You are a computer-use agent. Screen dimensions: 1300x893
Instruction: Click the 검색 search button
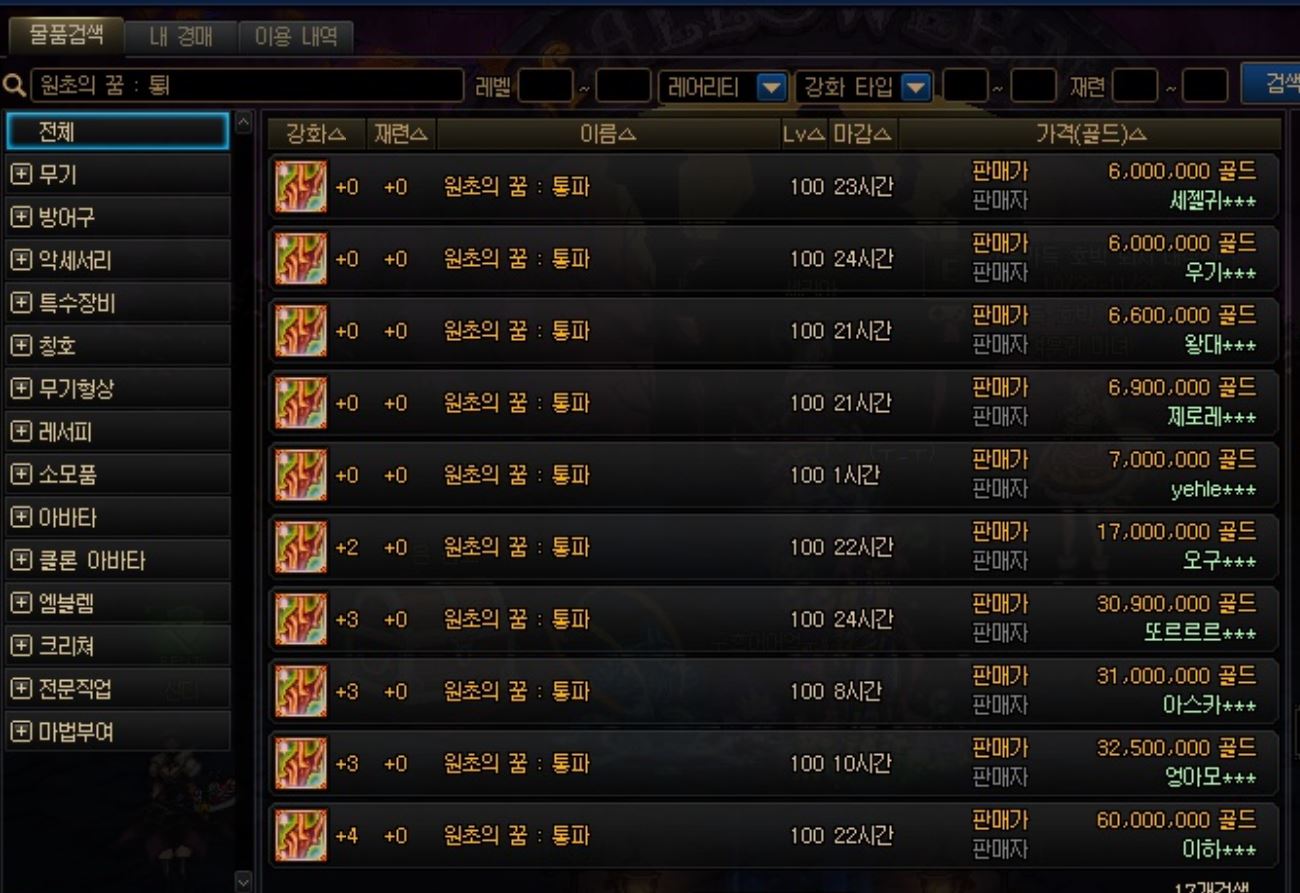[x=1271, y=84]
